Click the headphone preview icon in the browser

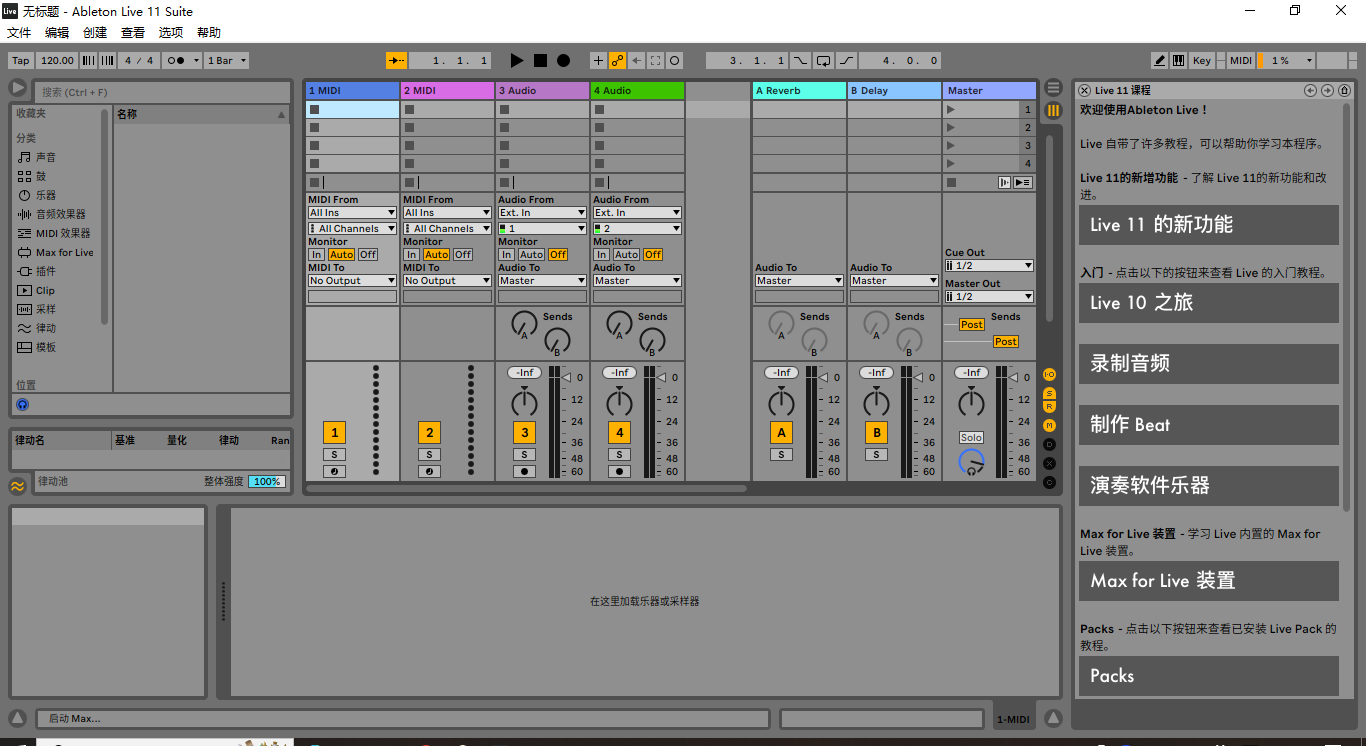[x=22, y=404]
